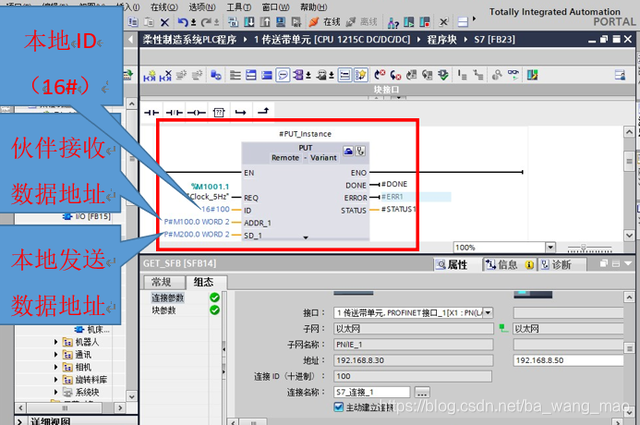Image resolution: width=640 pixels, height=425 pixels.
Task: Insert a normally closed contact
Action: 174,112
